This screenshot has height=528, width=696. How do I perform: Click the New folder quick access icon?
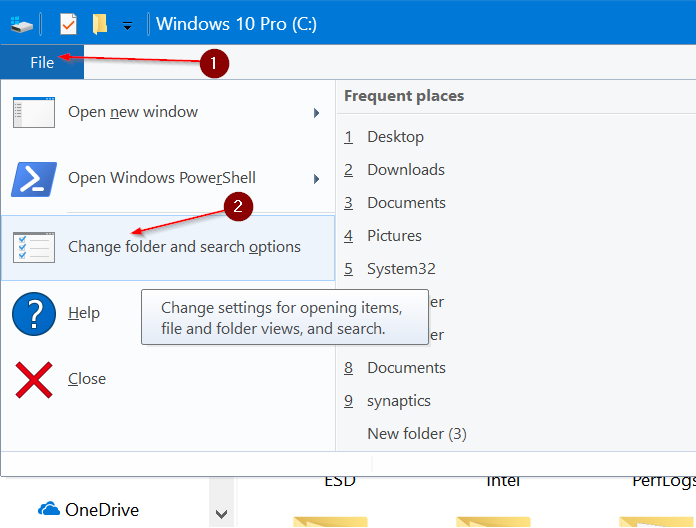[100, 24]
